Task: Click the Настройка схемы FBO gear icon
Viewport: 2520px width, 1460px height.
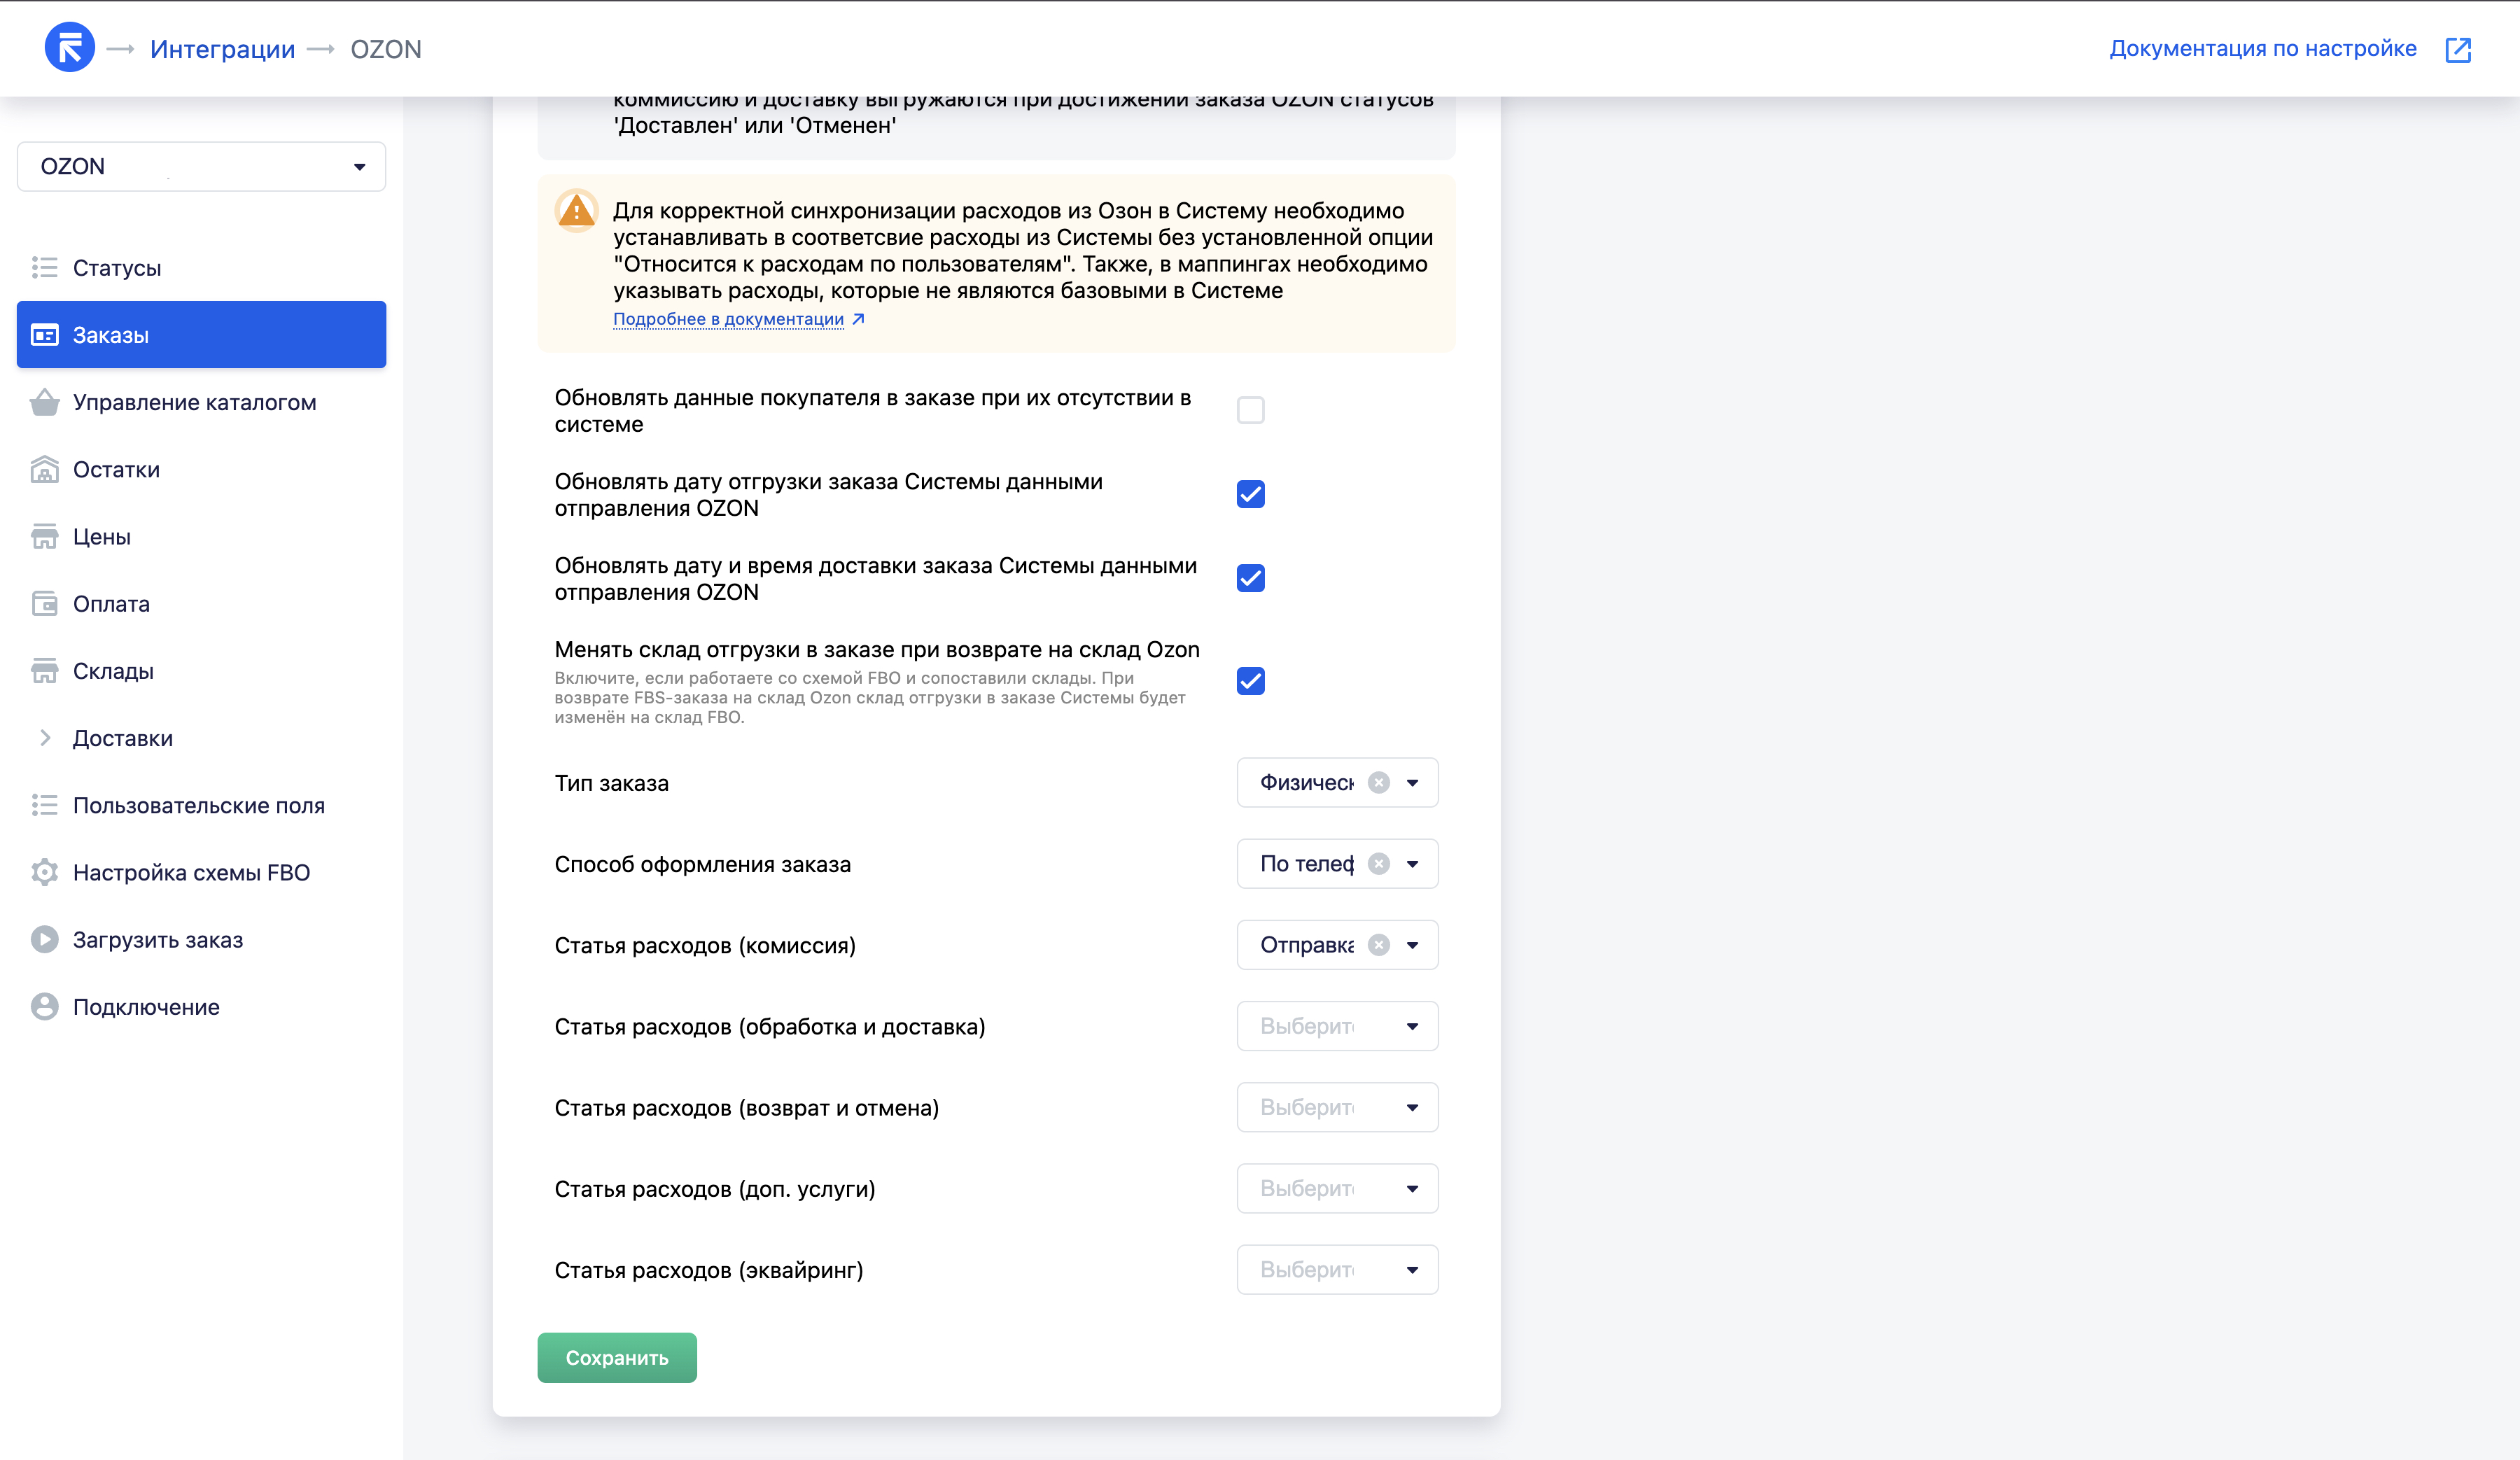Action: 44,872
